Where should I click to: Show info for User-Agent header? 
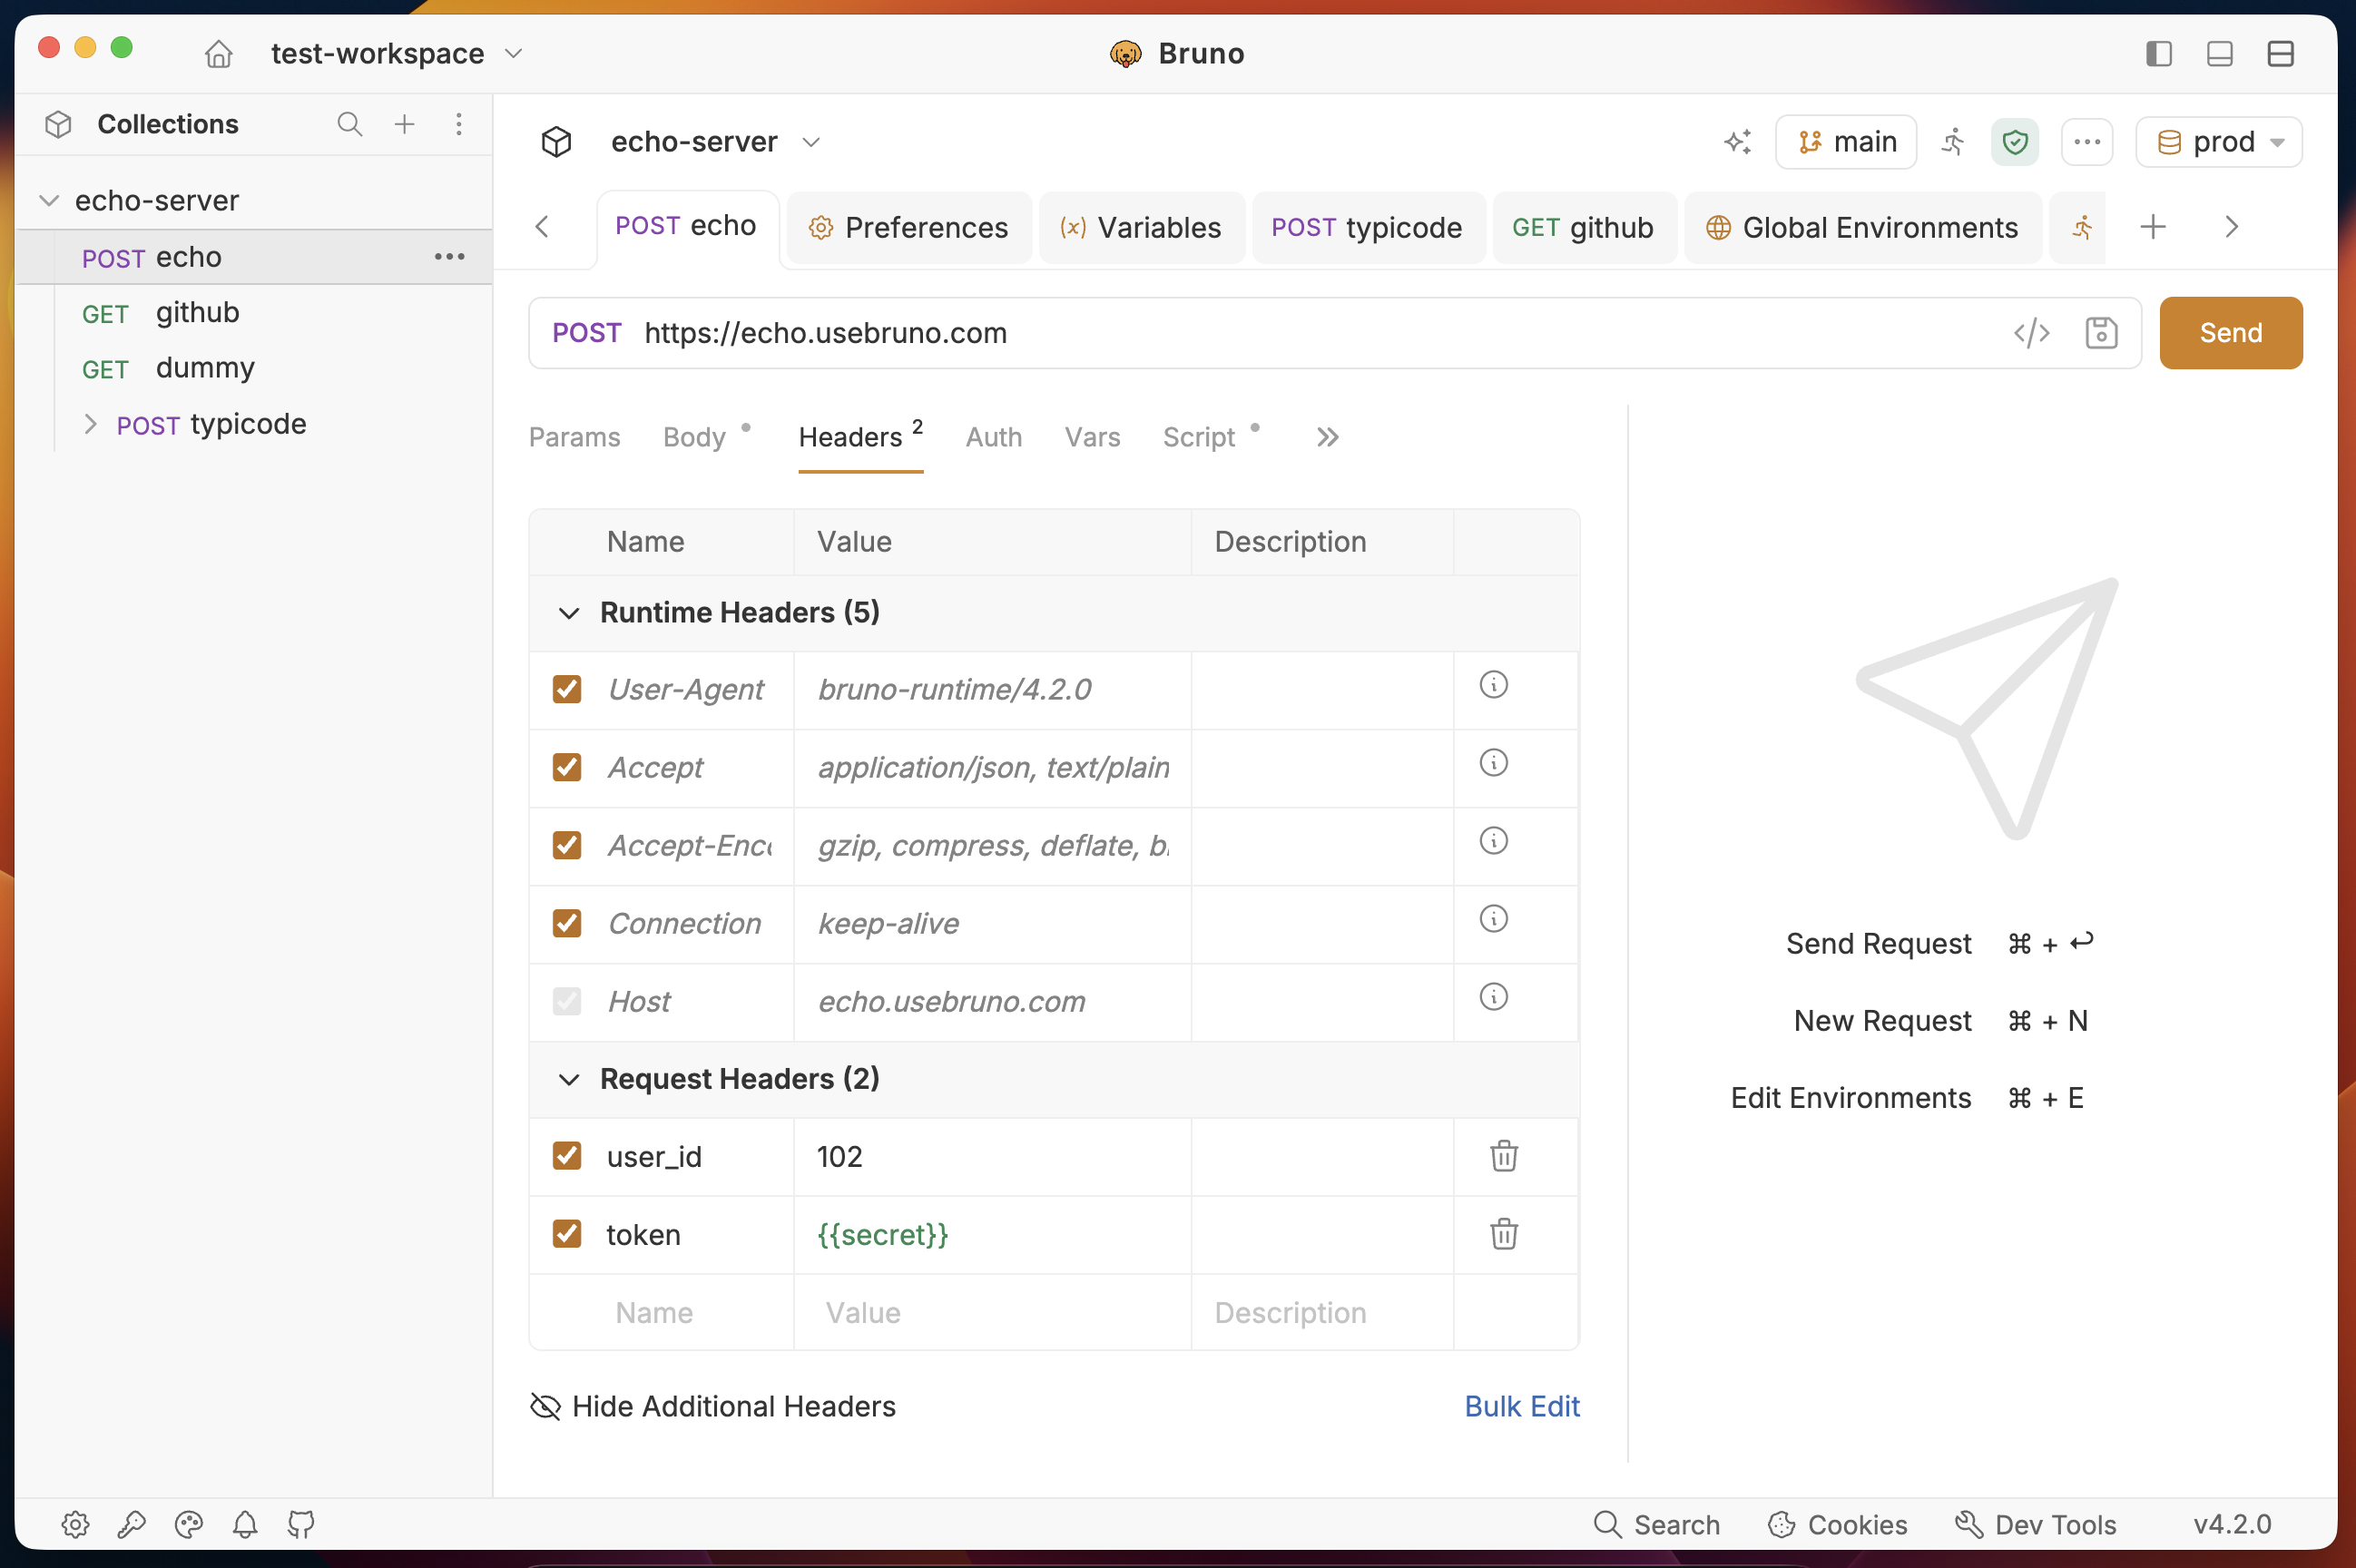(1493, 685)
